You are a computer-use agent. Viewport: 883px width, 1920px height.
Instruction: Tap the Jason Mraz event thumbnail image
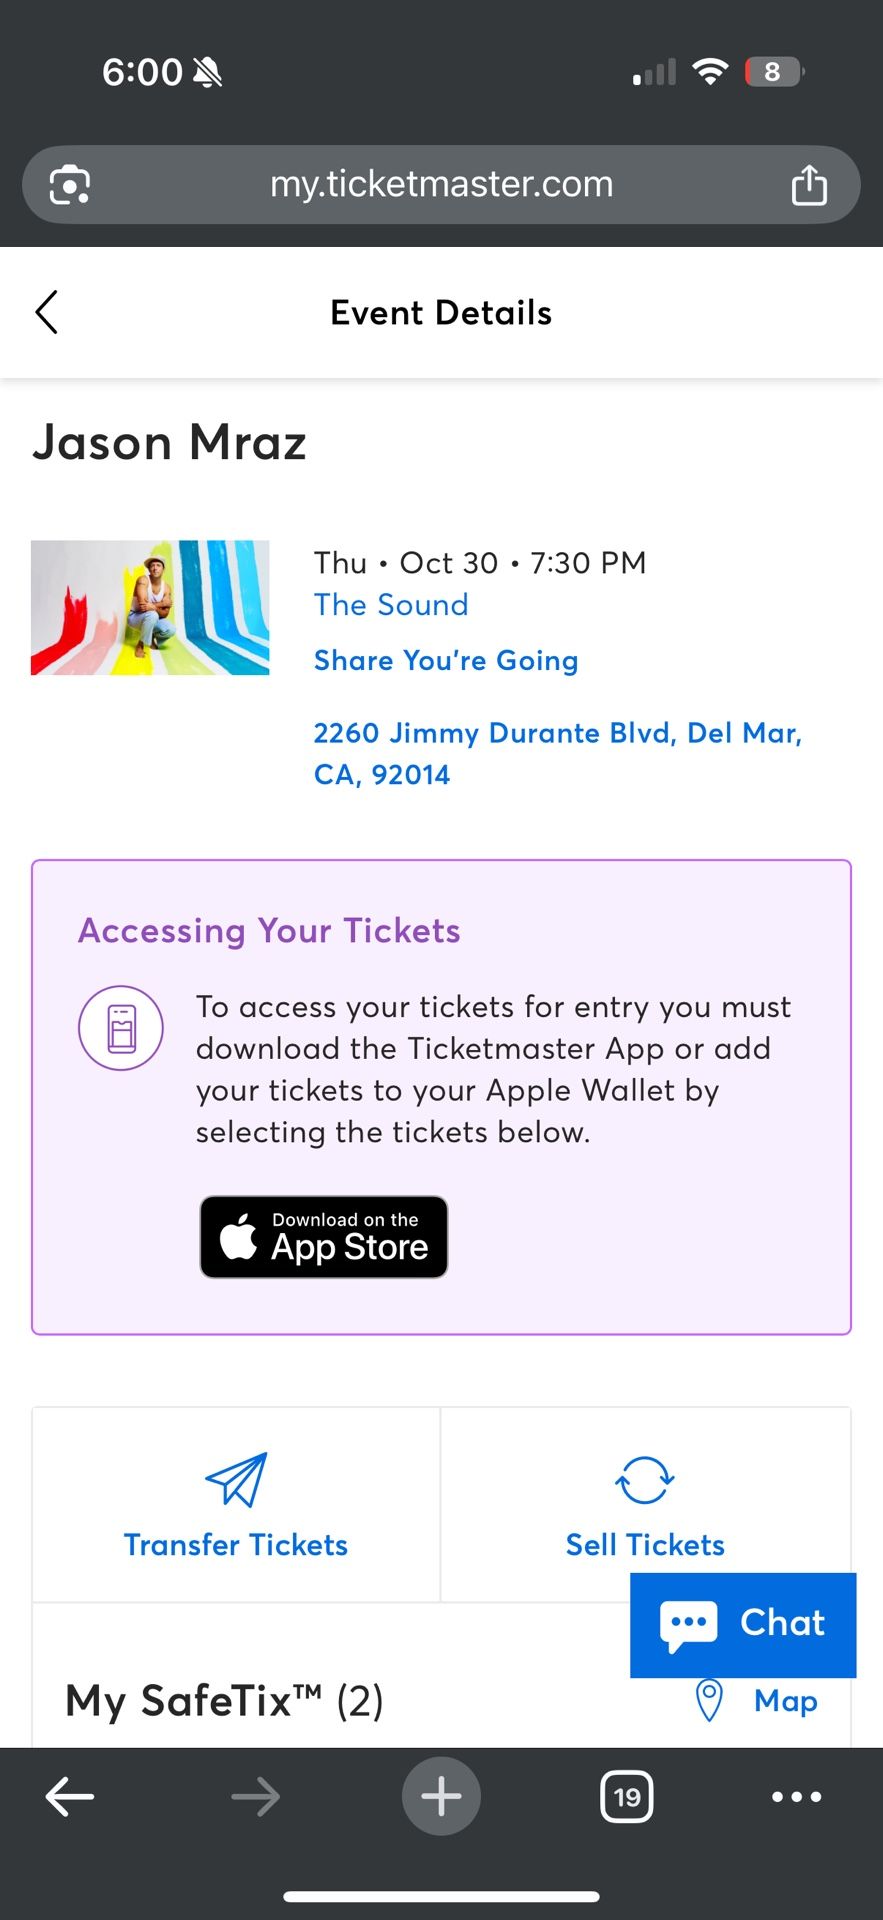(x=150, y=607)
